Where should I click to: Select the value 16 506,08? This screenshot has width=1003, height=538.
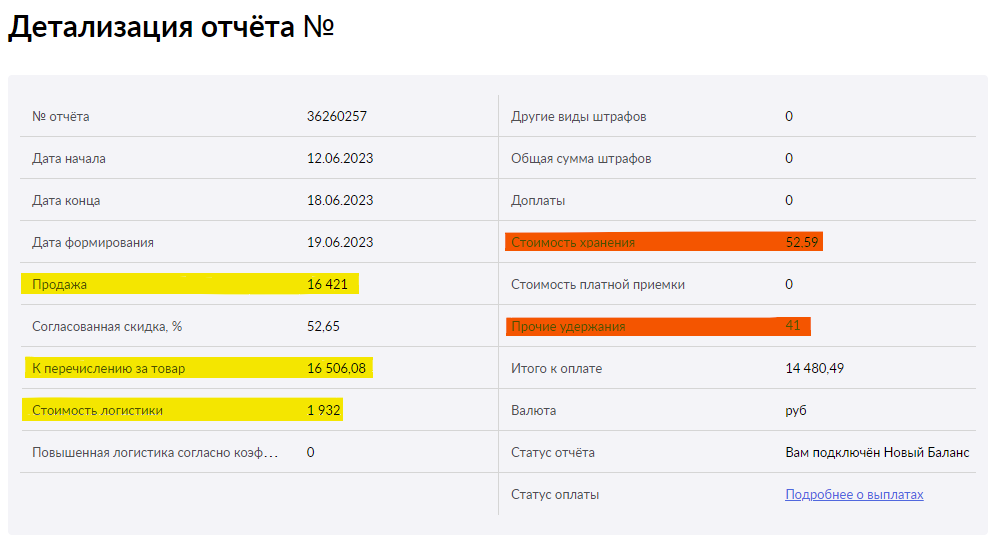click(x=337, y=369)
